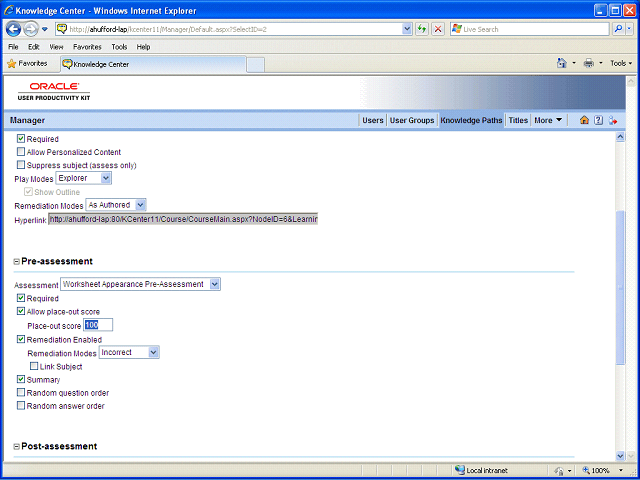The image size is (640, 480).
Task: Check Suppress subject (assess only)
Action: tap(21, 165)
